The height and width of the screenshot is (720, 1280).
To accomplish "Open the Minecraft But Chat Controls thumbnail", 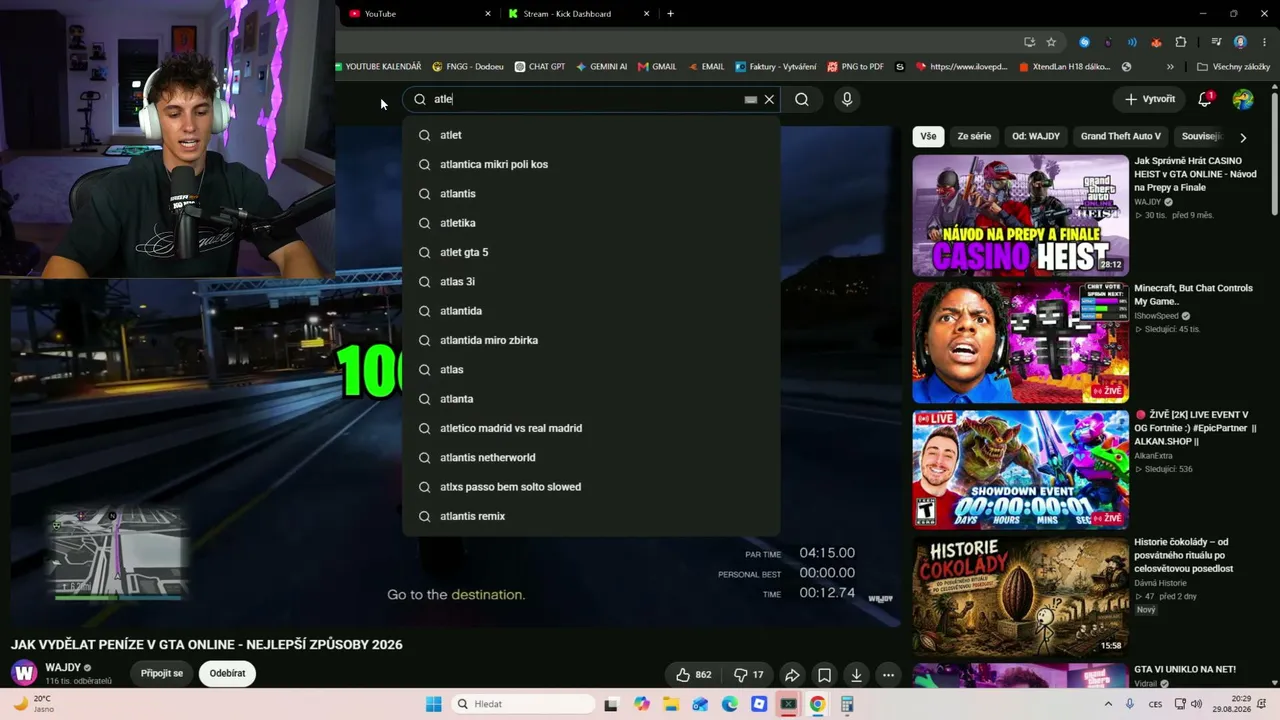I will [x=1020, y=343].
